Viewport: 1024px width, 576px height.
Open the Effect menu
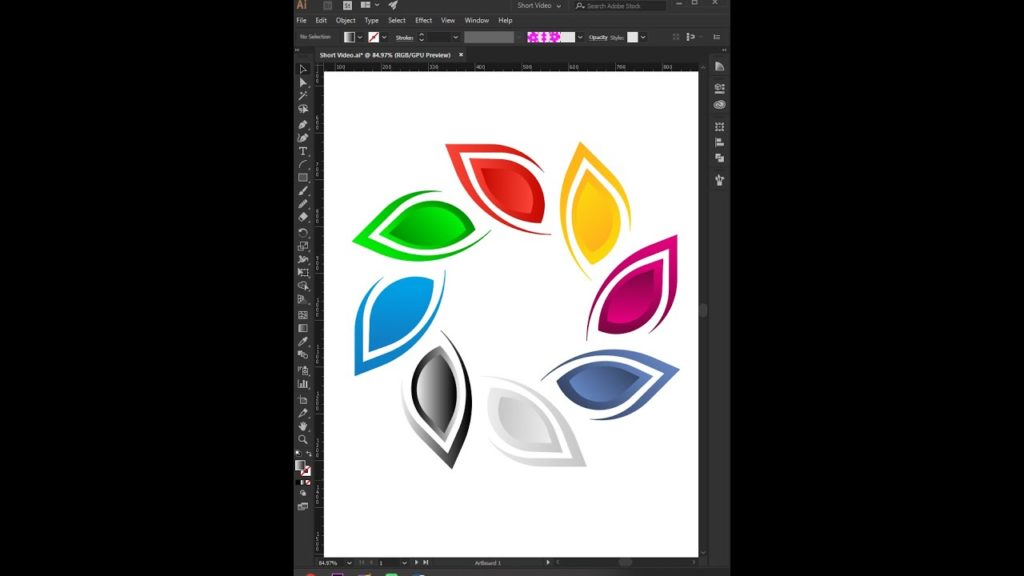pos(423,20)
